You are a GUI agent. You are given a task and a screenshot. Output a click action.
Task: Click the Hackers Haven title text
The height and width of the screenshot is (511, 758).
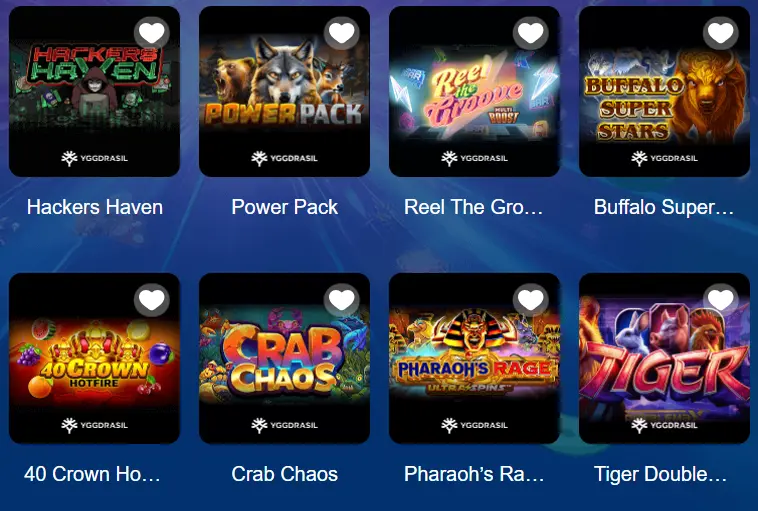(x=95, y=207)
